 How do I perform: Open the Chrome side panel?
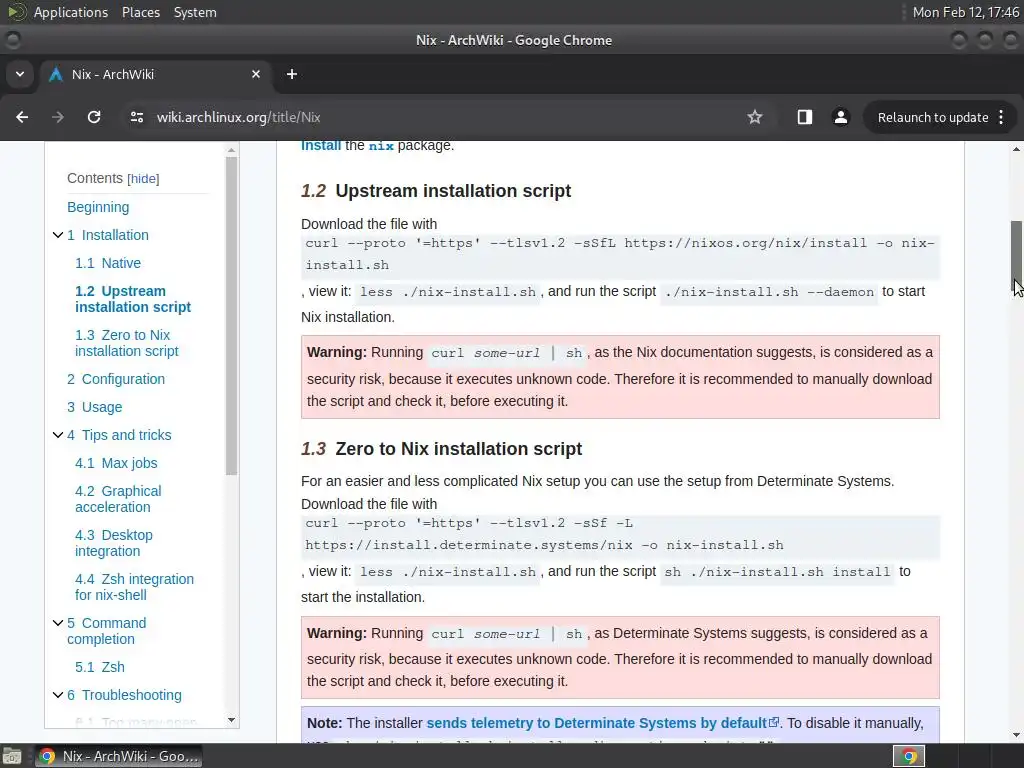point(805,117)
